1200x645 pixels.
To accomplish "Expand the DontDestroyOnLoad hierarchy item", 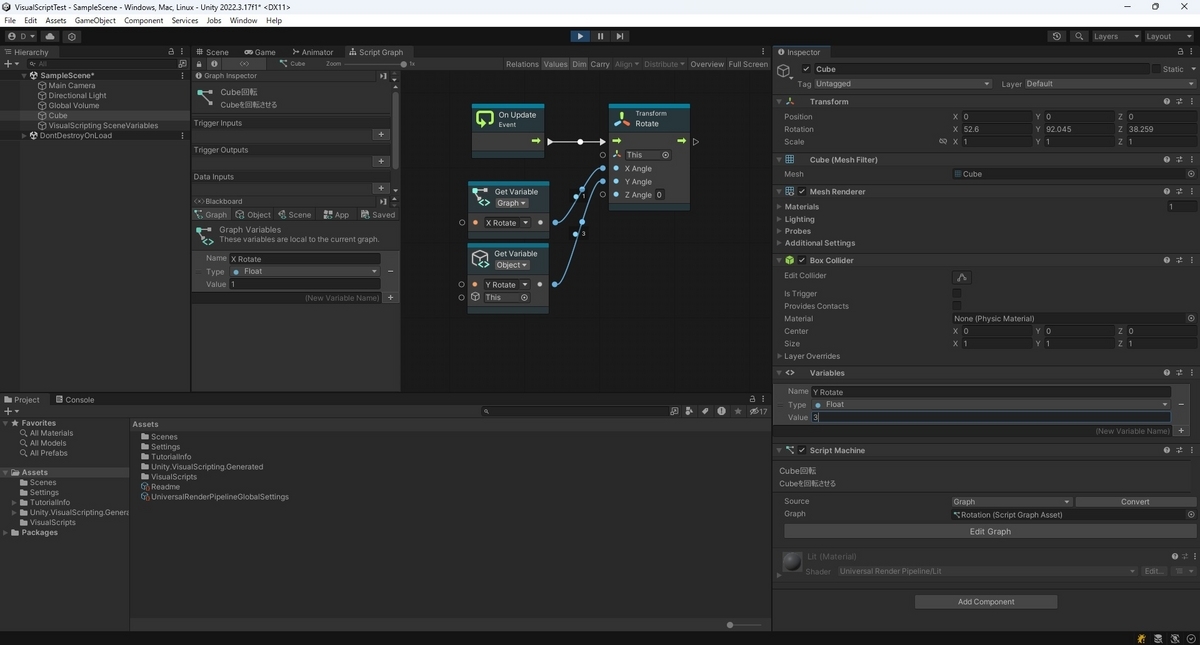I will 24,136.
